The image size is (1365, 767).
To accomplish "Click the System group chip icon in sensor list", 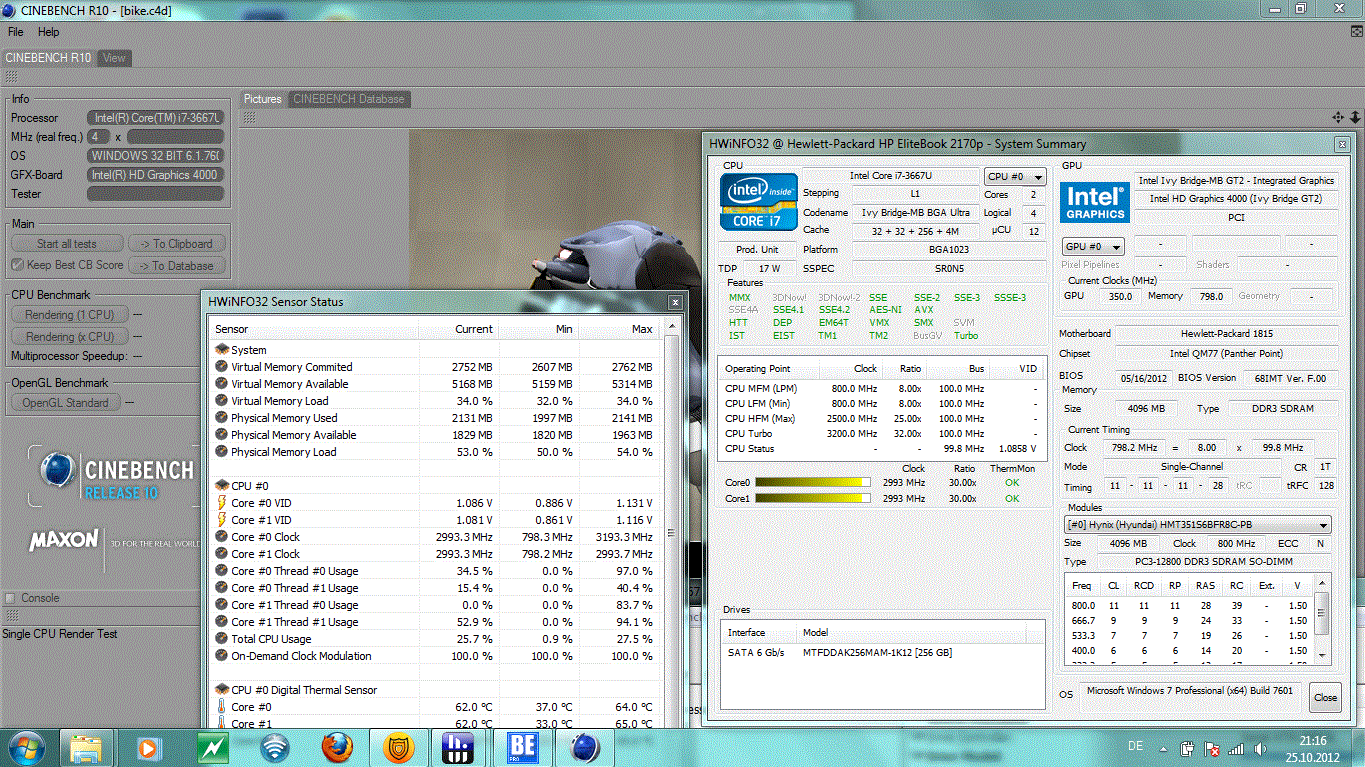I will click(x=221, y=350).
